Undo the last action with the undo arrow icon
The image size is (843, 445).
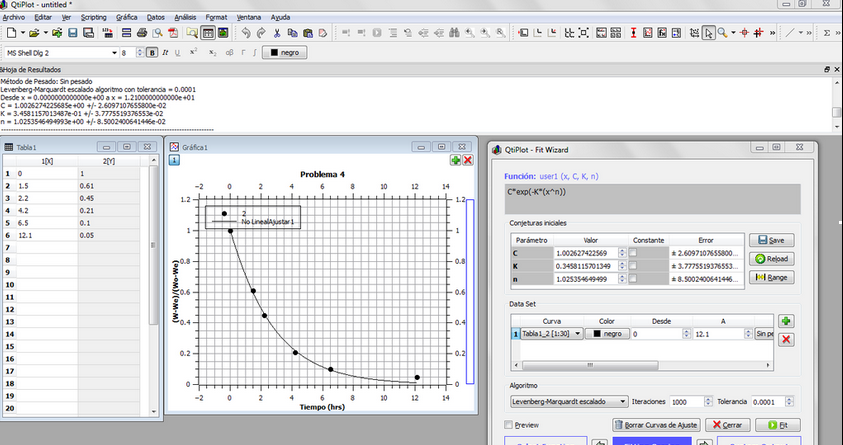pyautogui.click(x=246, y=33)
